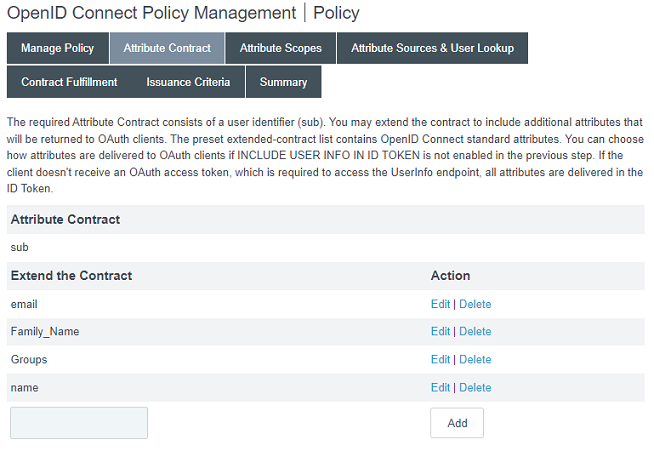View the Summary tab
Image resolution: width=654 pixels, height=451 pixels.
[284, 82]
